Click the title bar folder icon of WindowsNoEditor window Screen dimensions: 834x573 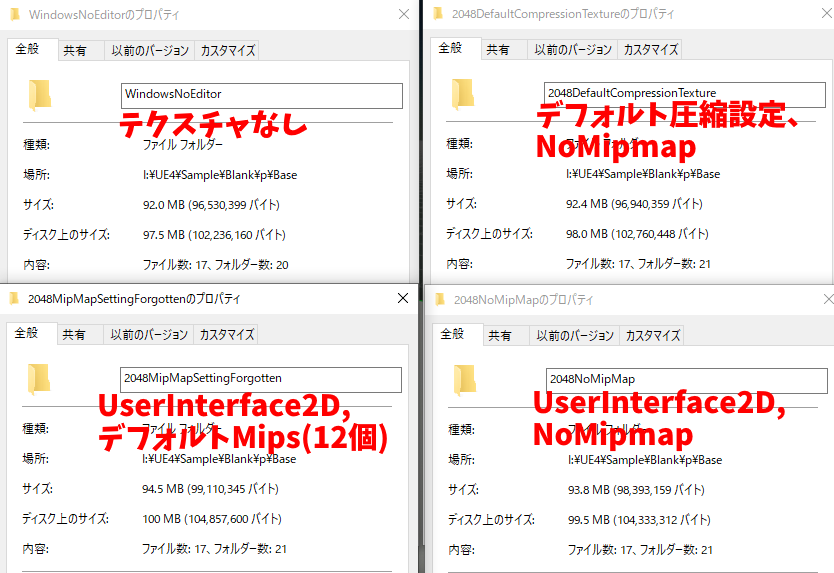click(15, 14)
